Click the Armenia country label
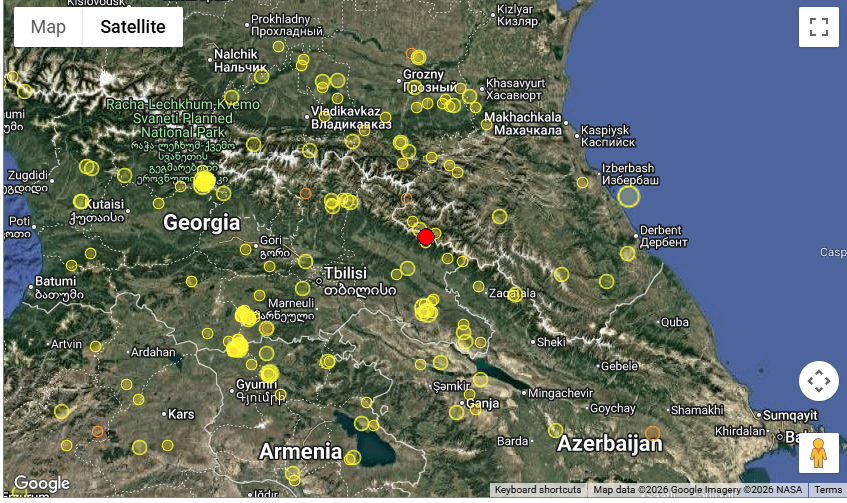Screen dimensions: 847x503 coord(300,451)
